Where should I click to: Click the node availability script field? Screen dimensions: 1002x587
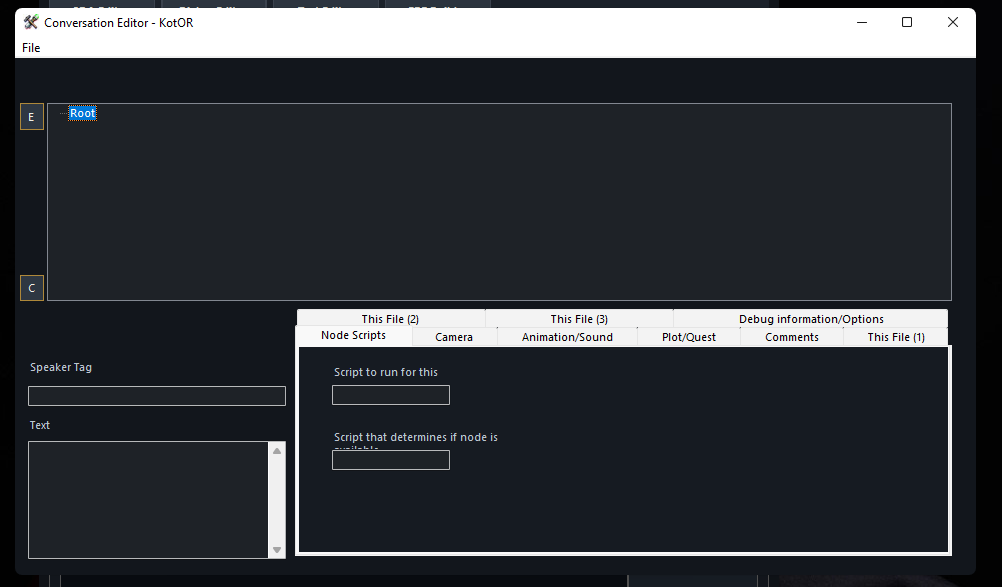point(391,460)
